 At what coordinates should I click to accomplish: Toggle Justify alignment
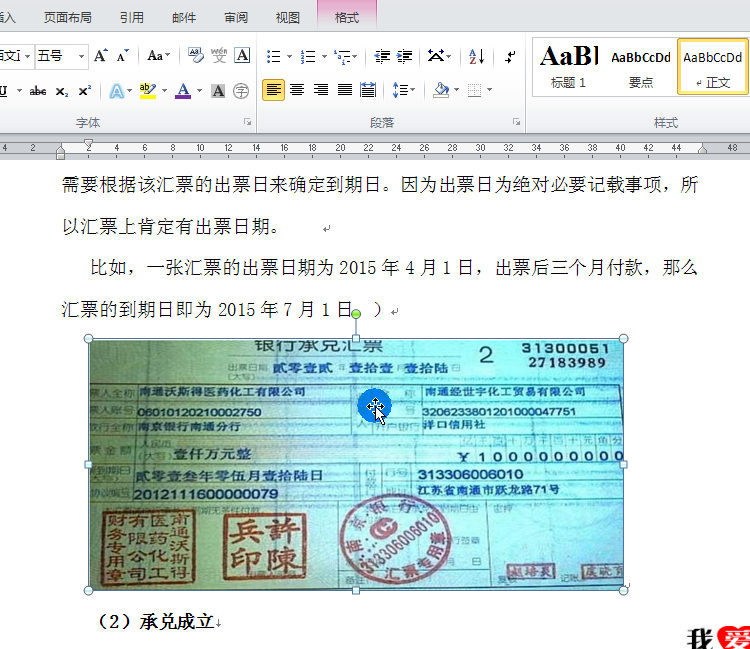[x=345, y=90]
